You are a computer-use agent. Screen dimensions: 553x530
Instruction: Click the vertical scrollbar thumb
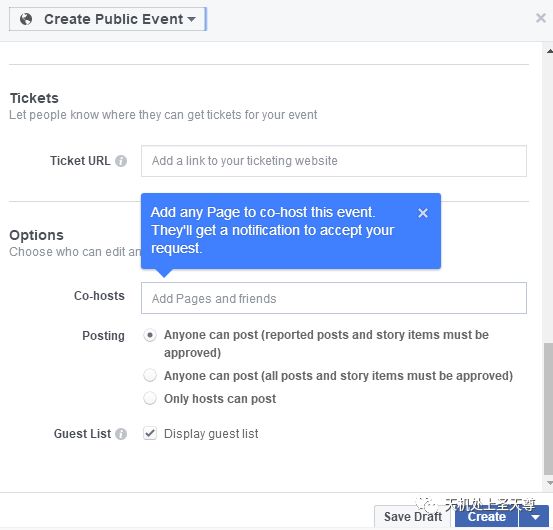click(548, 409)
